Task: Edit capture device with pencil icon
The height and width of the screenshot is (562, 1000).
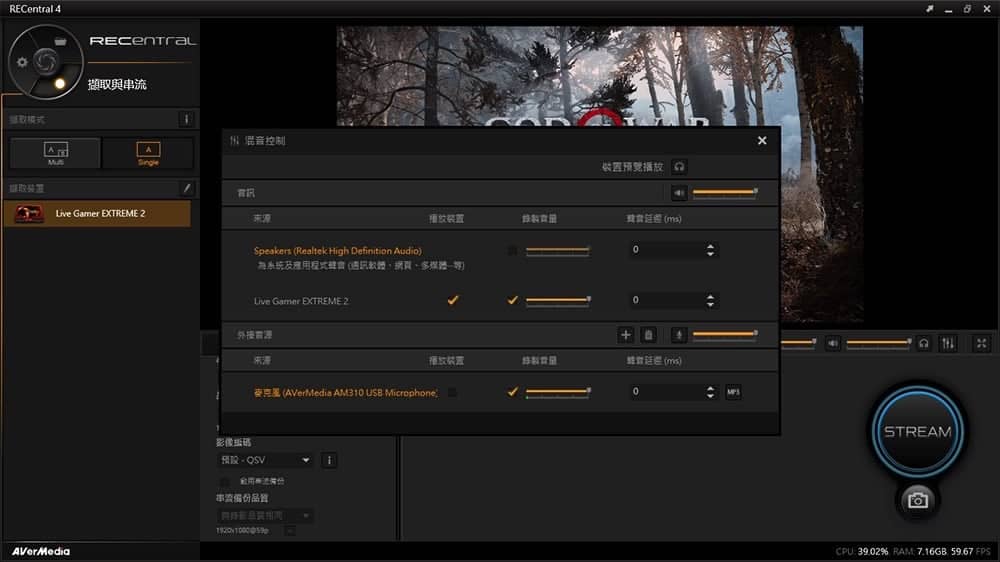Action: point(186,188)
